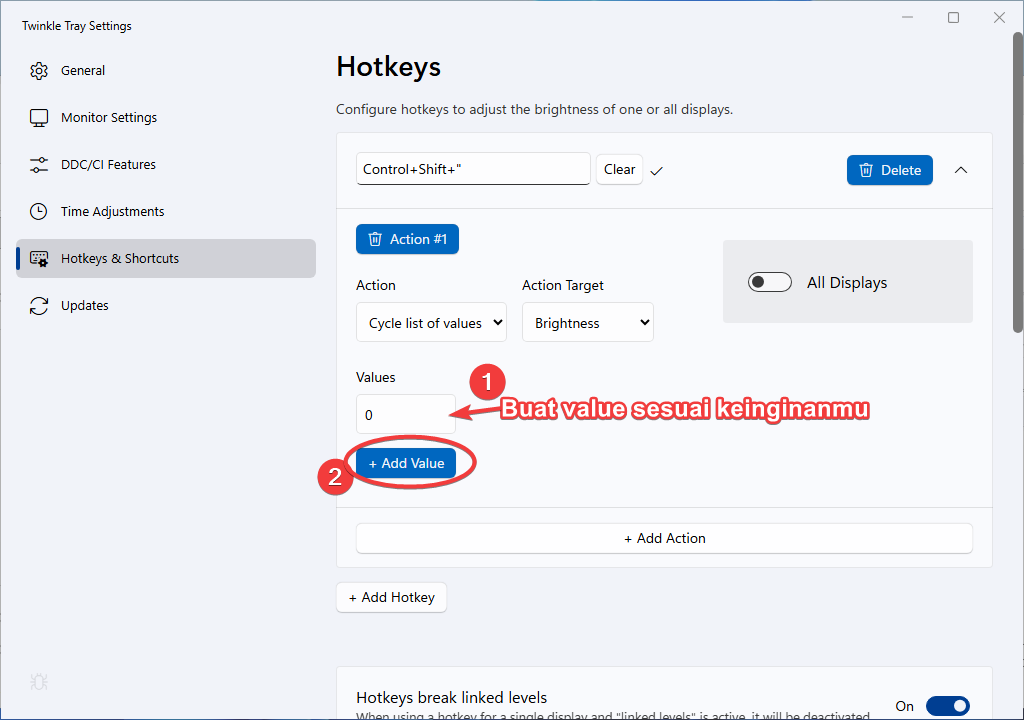Open the Time Adjustments section
Image resolution: width=1024 pixels, height=720 pixels.
(112, 212)
